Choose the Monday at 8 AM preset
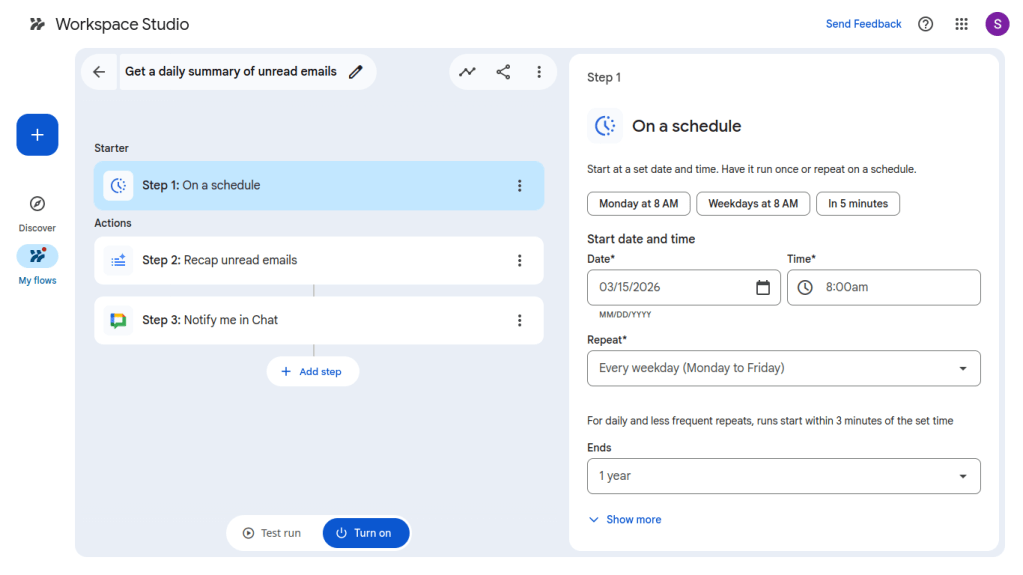The height and width of the screenshot is (575, 1023). 638,204
